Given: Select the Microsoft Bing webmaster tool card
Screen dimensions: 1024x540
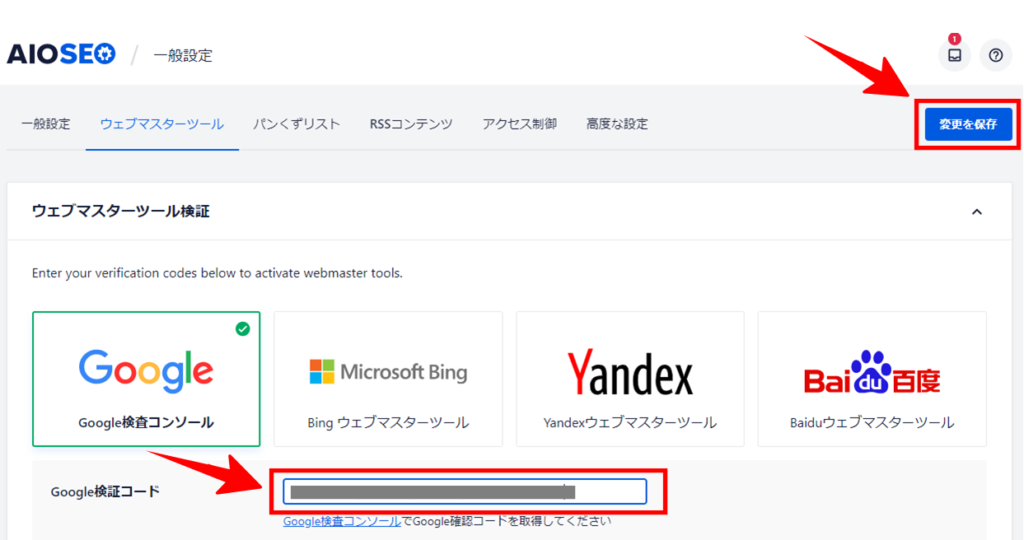Looking at the screenshot, I should [388, 378].
